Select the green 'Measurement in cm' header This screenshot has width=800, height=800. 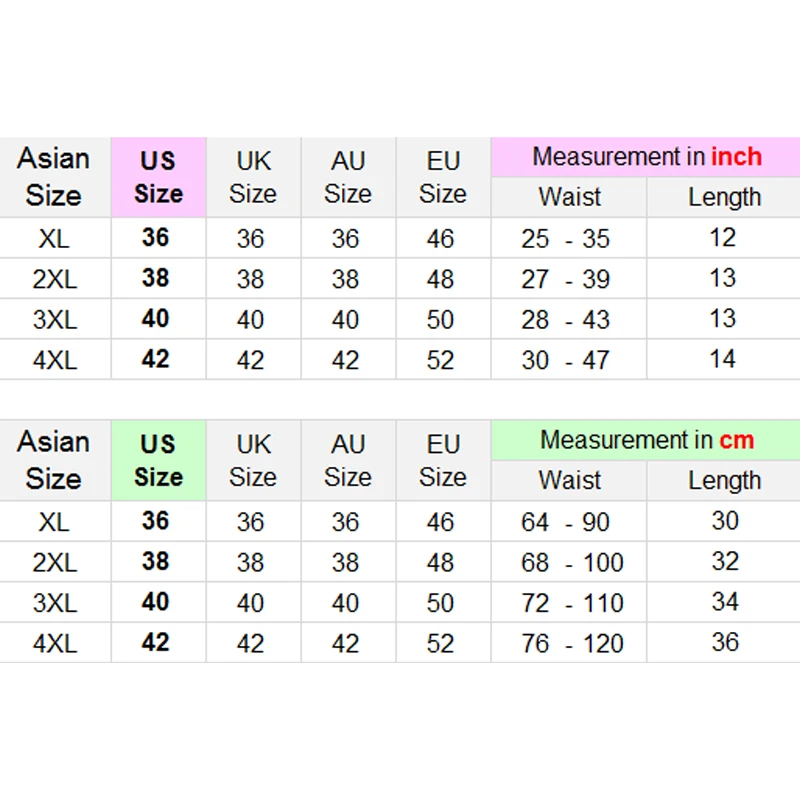coord(646,440)
